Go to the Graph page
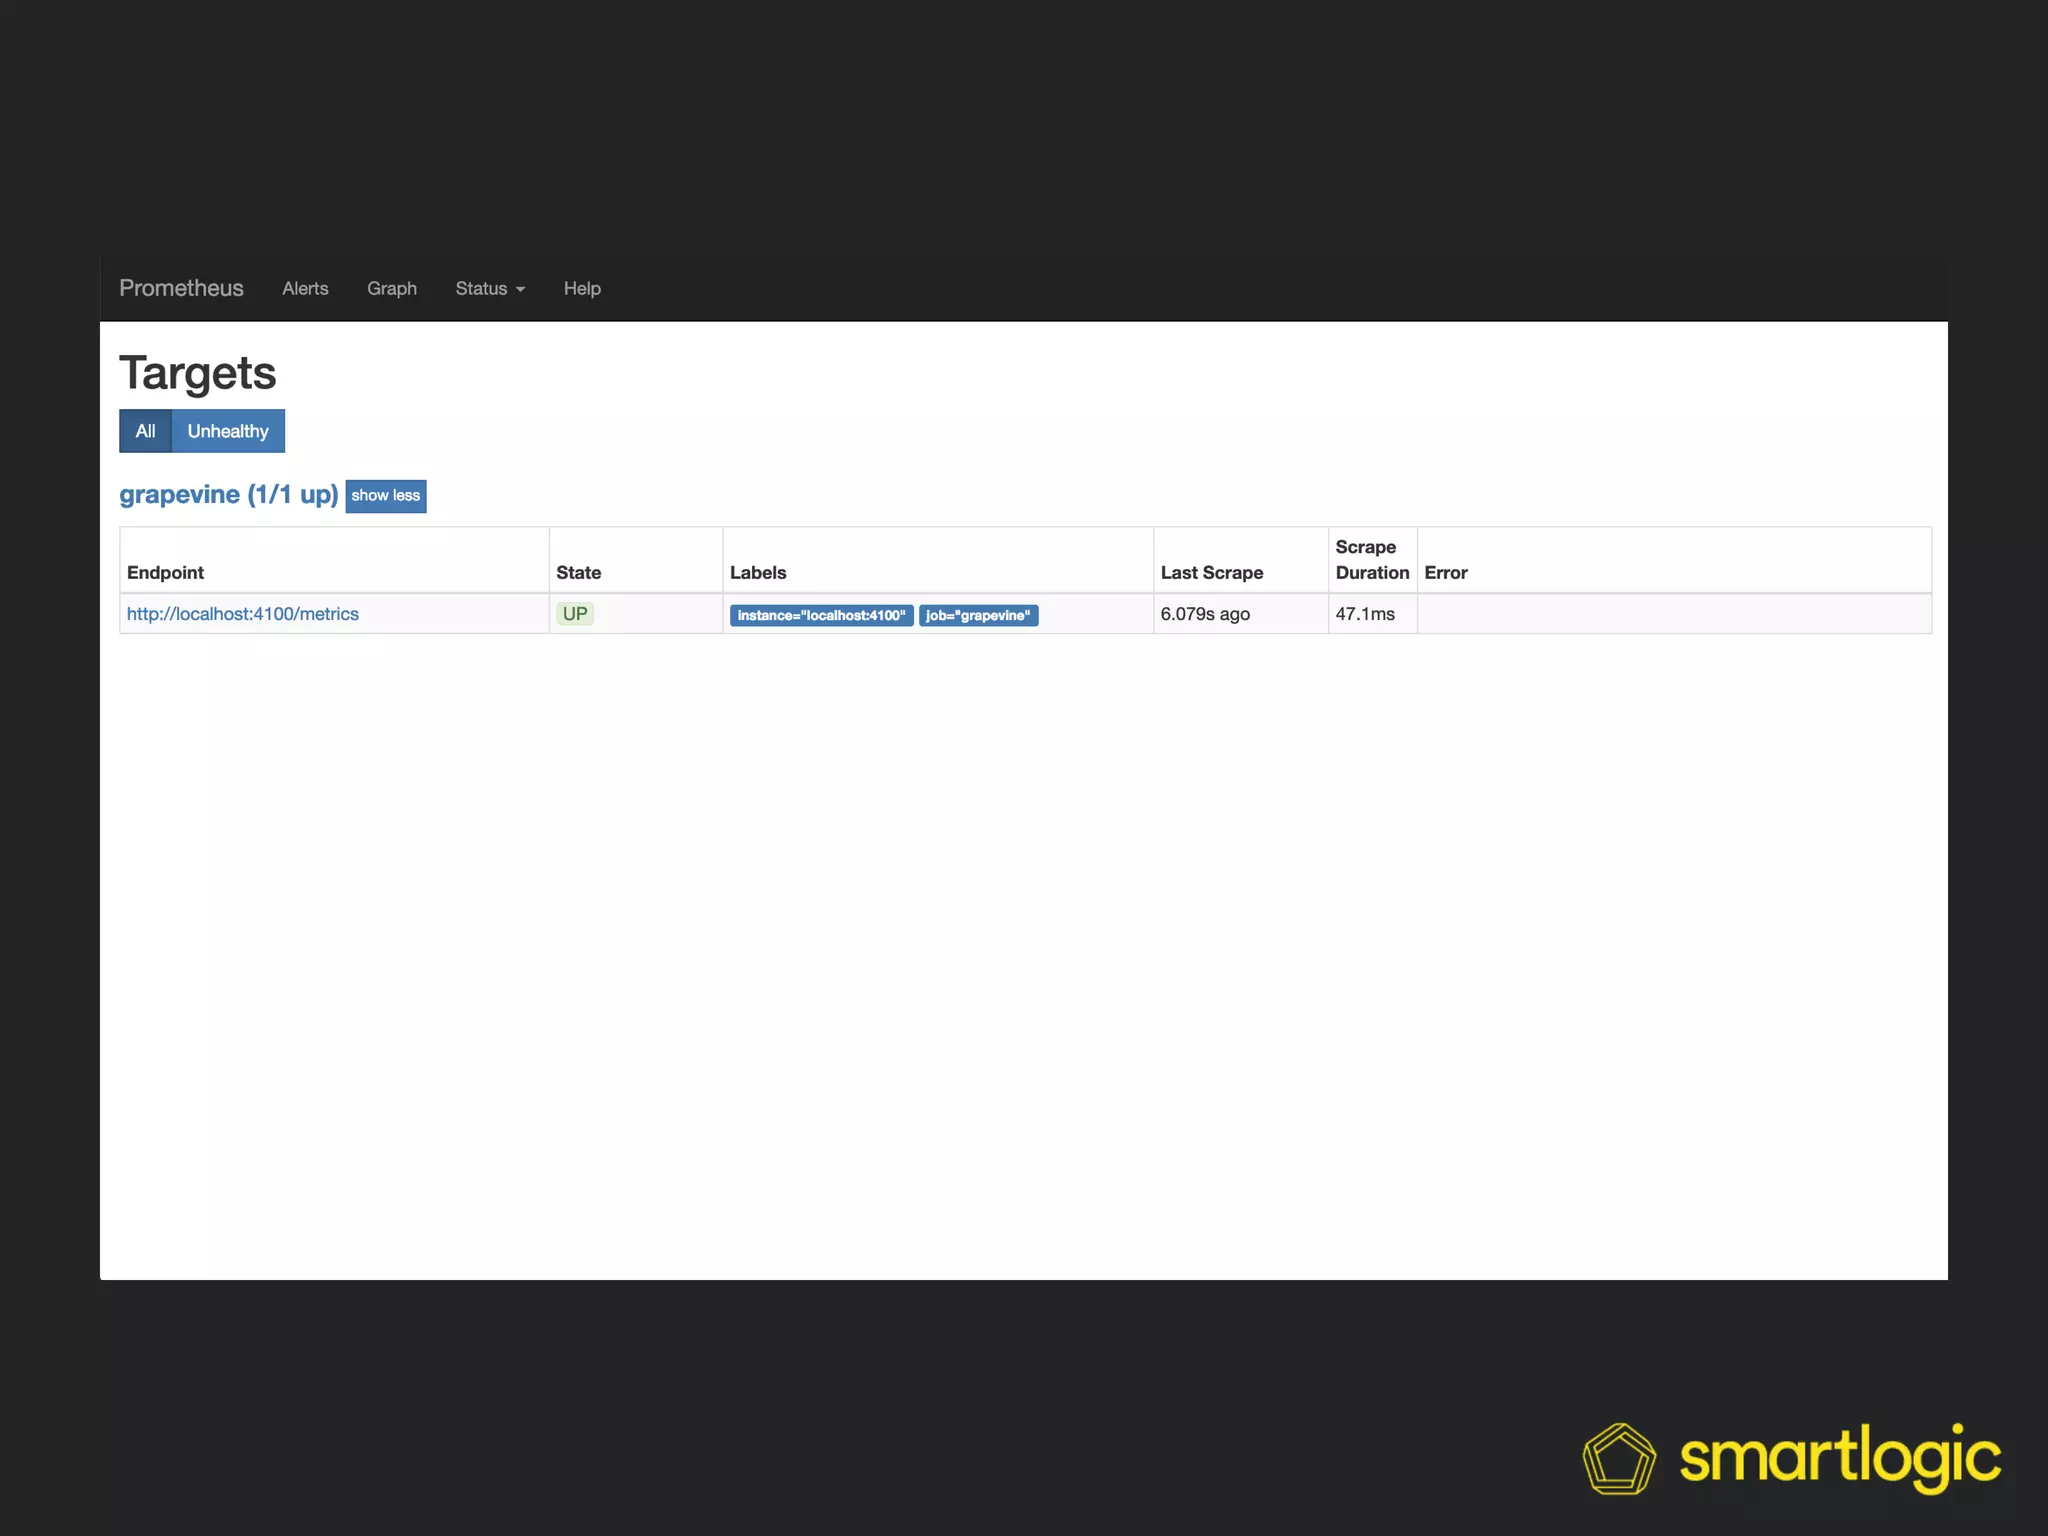2048x1536 pixels. coord(391,288)
